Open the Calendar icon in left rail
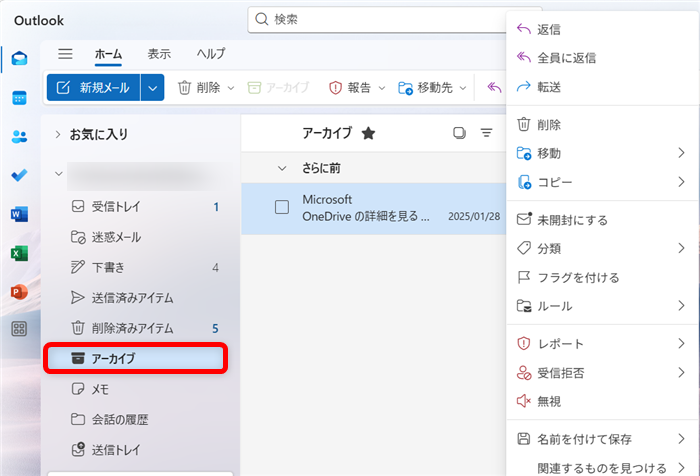Image resolution: width=700 pixels, height=476 pixels. point(19,97)
